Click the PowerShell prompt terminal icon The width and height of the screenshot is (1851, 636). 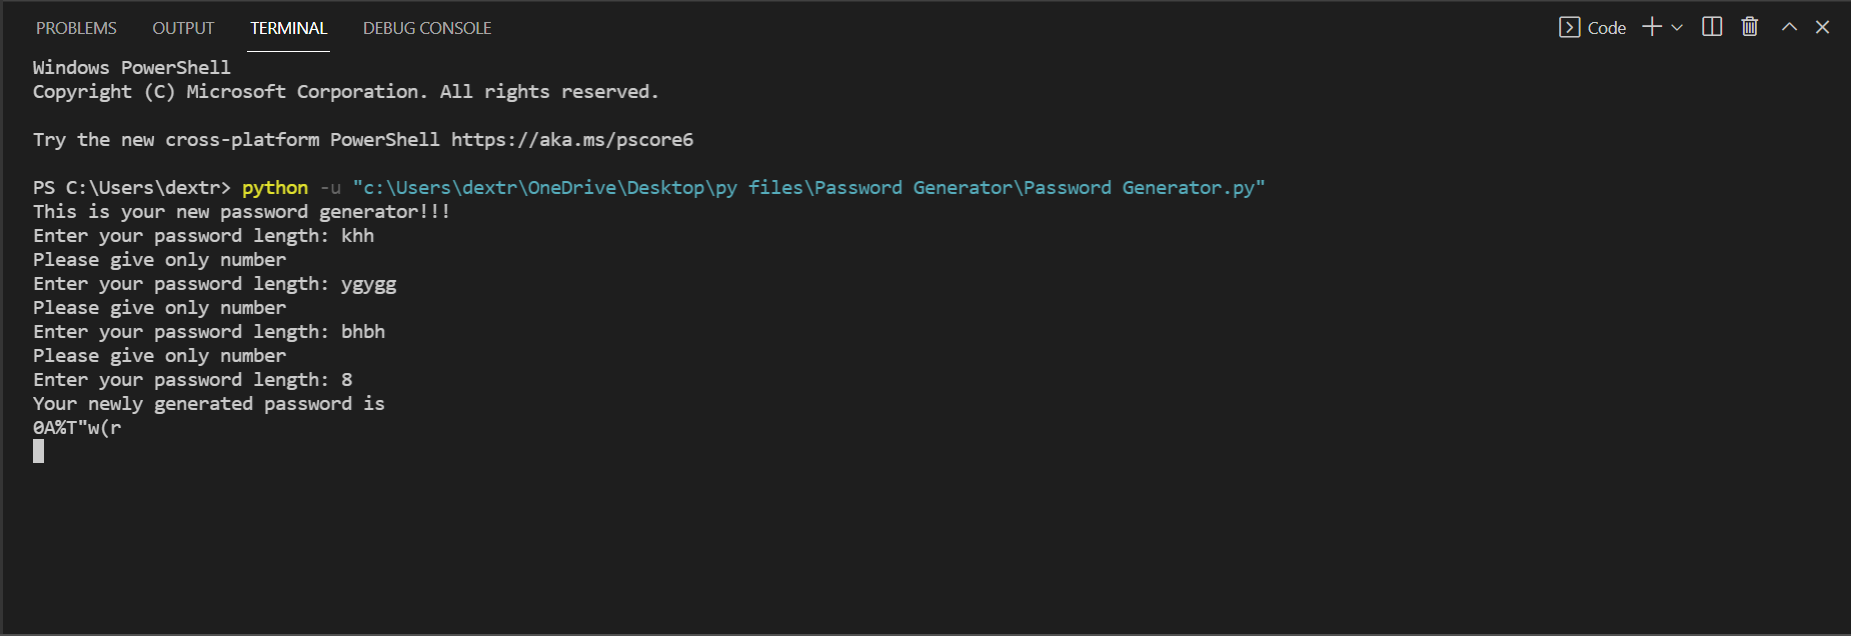click(1568, 28)
